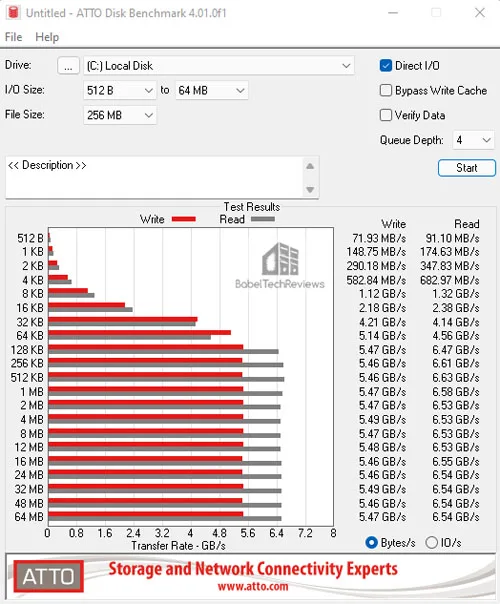Uncheck the Direct I/O checkbox
The image size is (500, 604).
point(386,65)
